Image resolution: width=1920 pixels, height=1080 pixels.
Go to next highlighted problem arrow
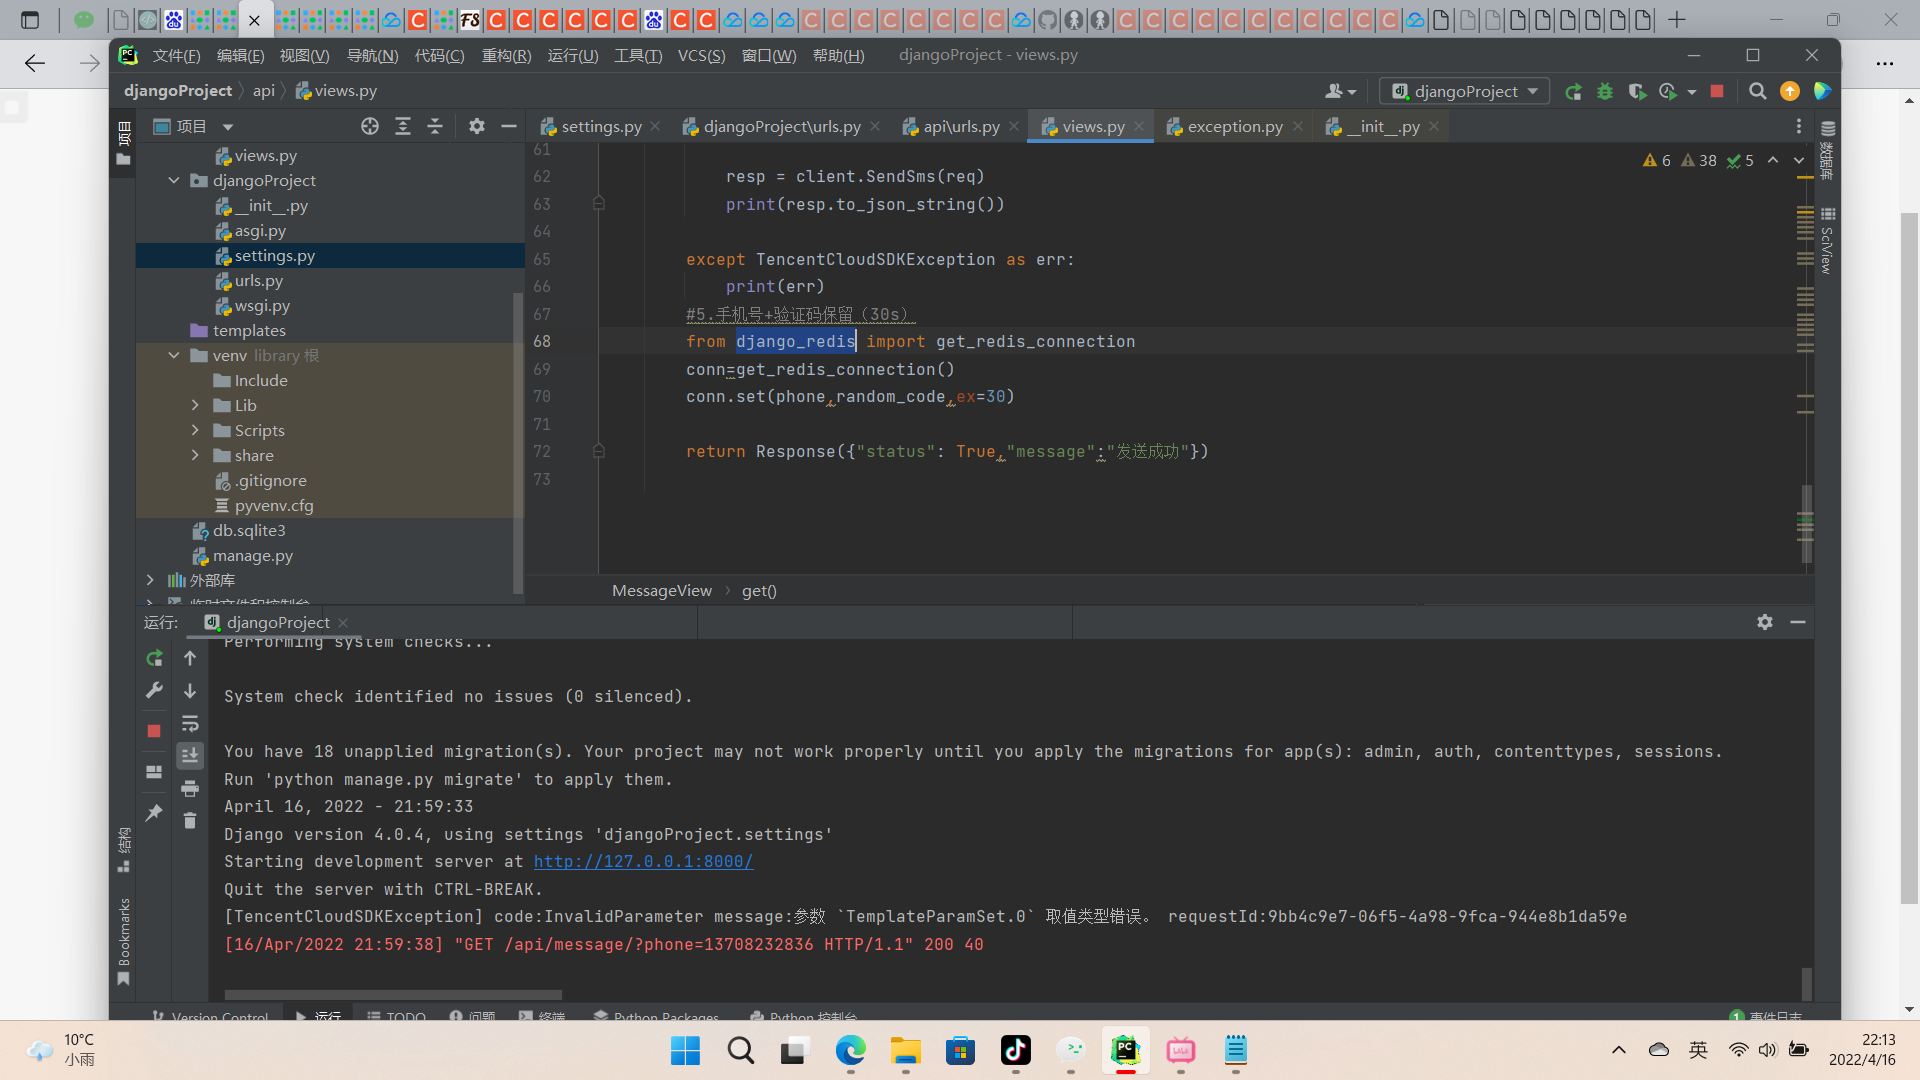click(x=1799, y=160)
